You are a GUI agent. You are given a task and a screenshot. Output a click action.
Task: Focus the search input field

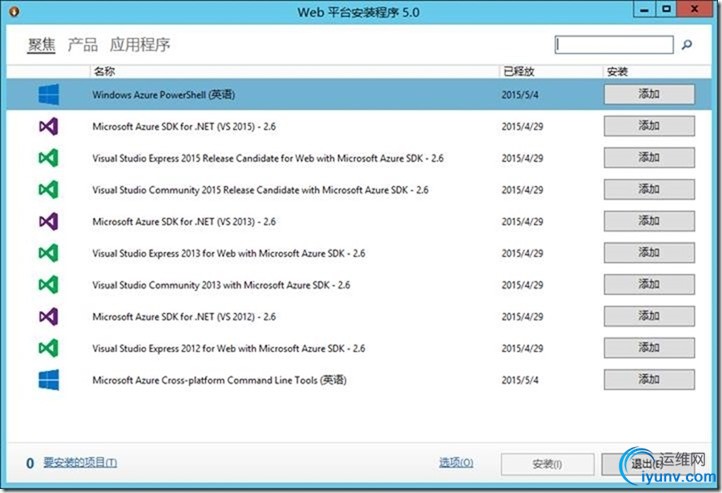pyautogui.click(x=614, y=45)
